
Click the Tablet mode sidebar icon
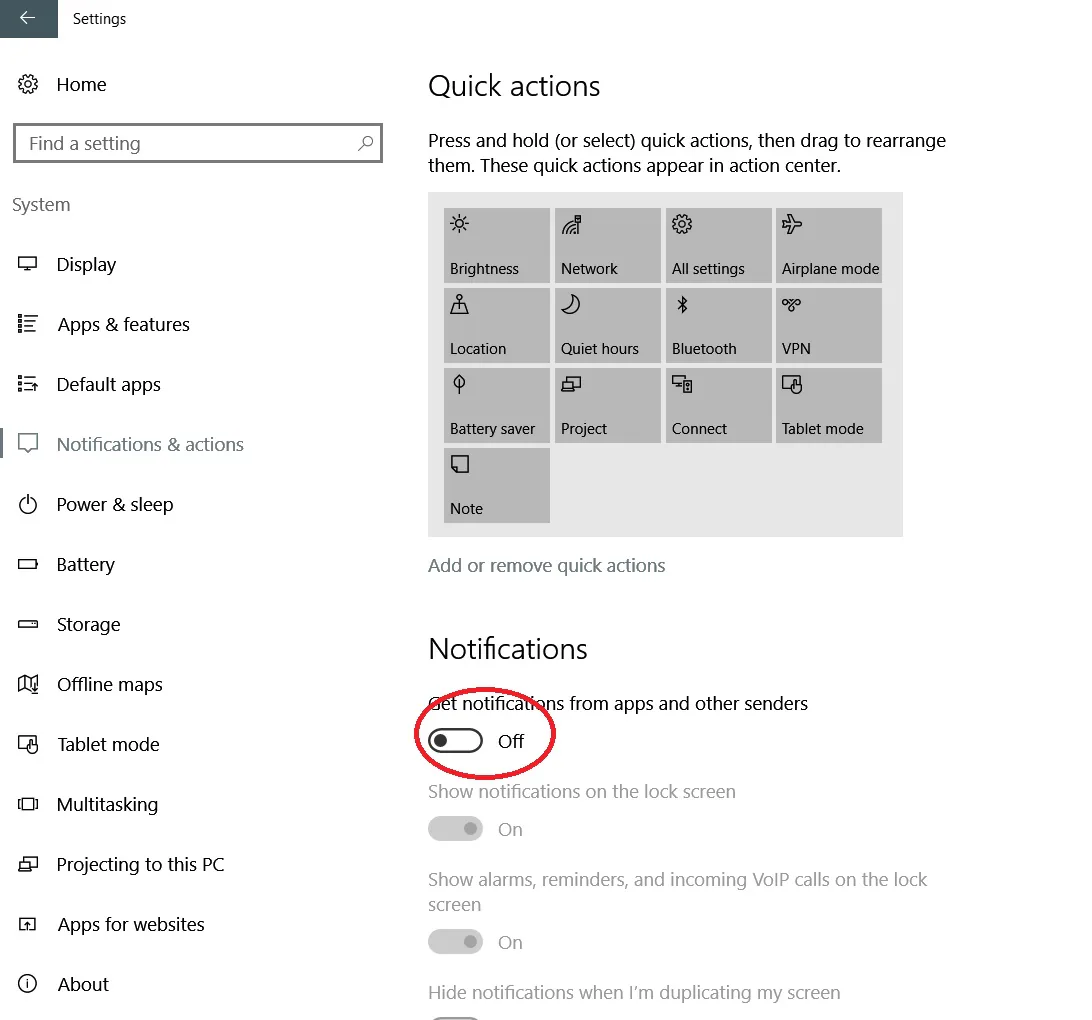click(28, 744)
